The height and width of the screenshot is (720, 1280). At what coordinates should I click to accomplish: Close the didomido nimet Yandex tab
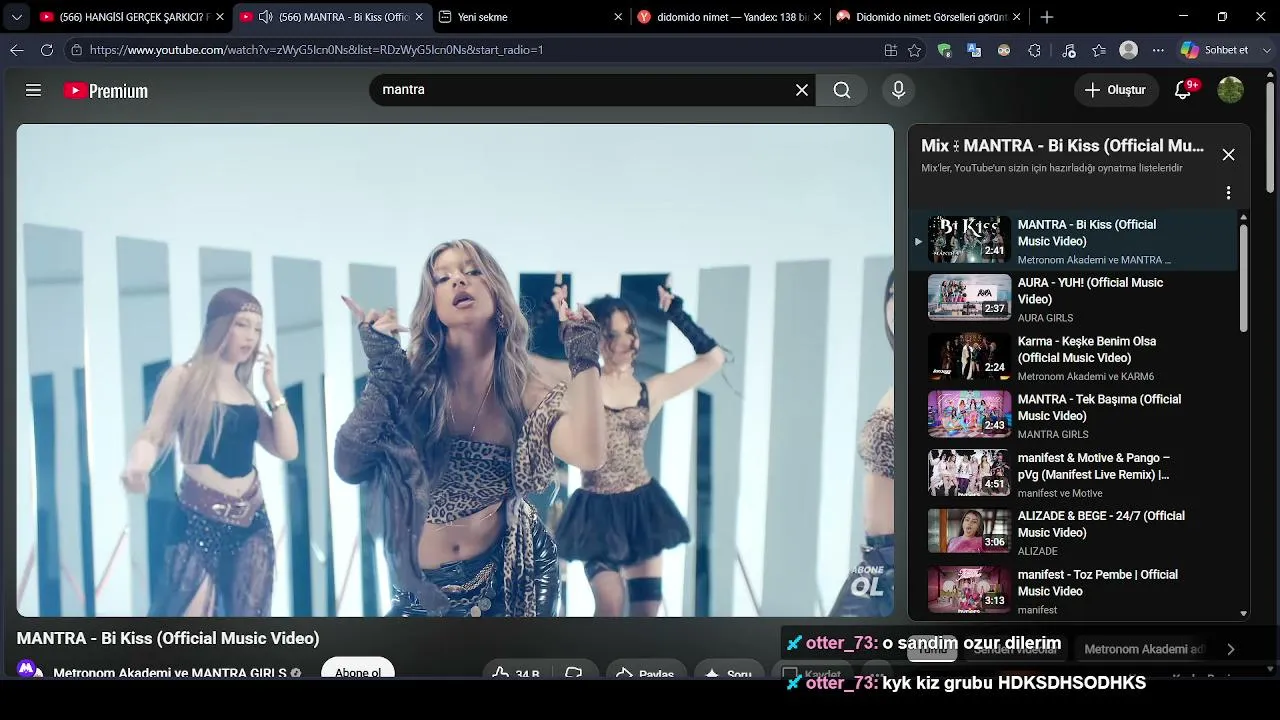[x=818, y=17]
